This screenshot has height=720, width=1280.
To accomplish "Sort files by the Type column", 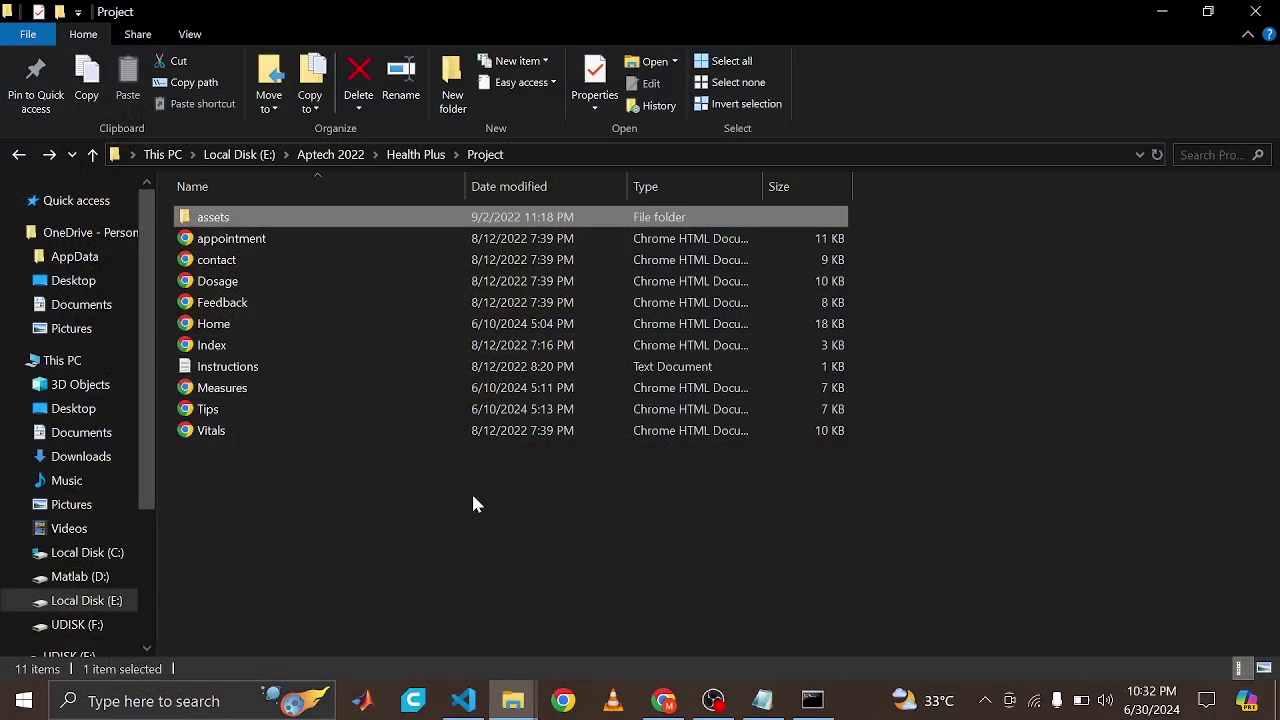I will [x=694, y=186].
